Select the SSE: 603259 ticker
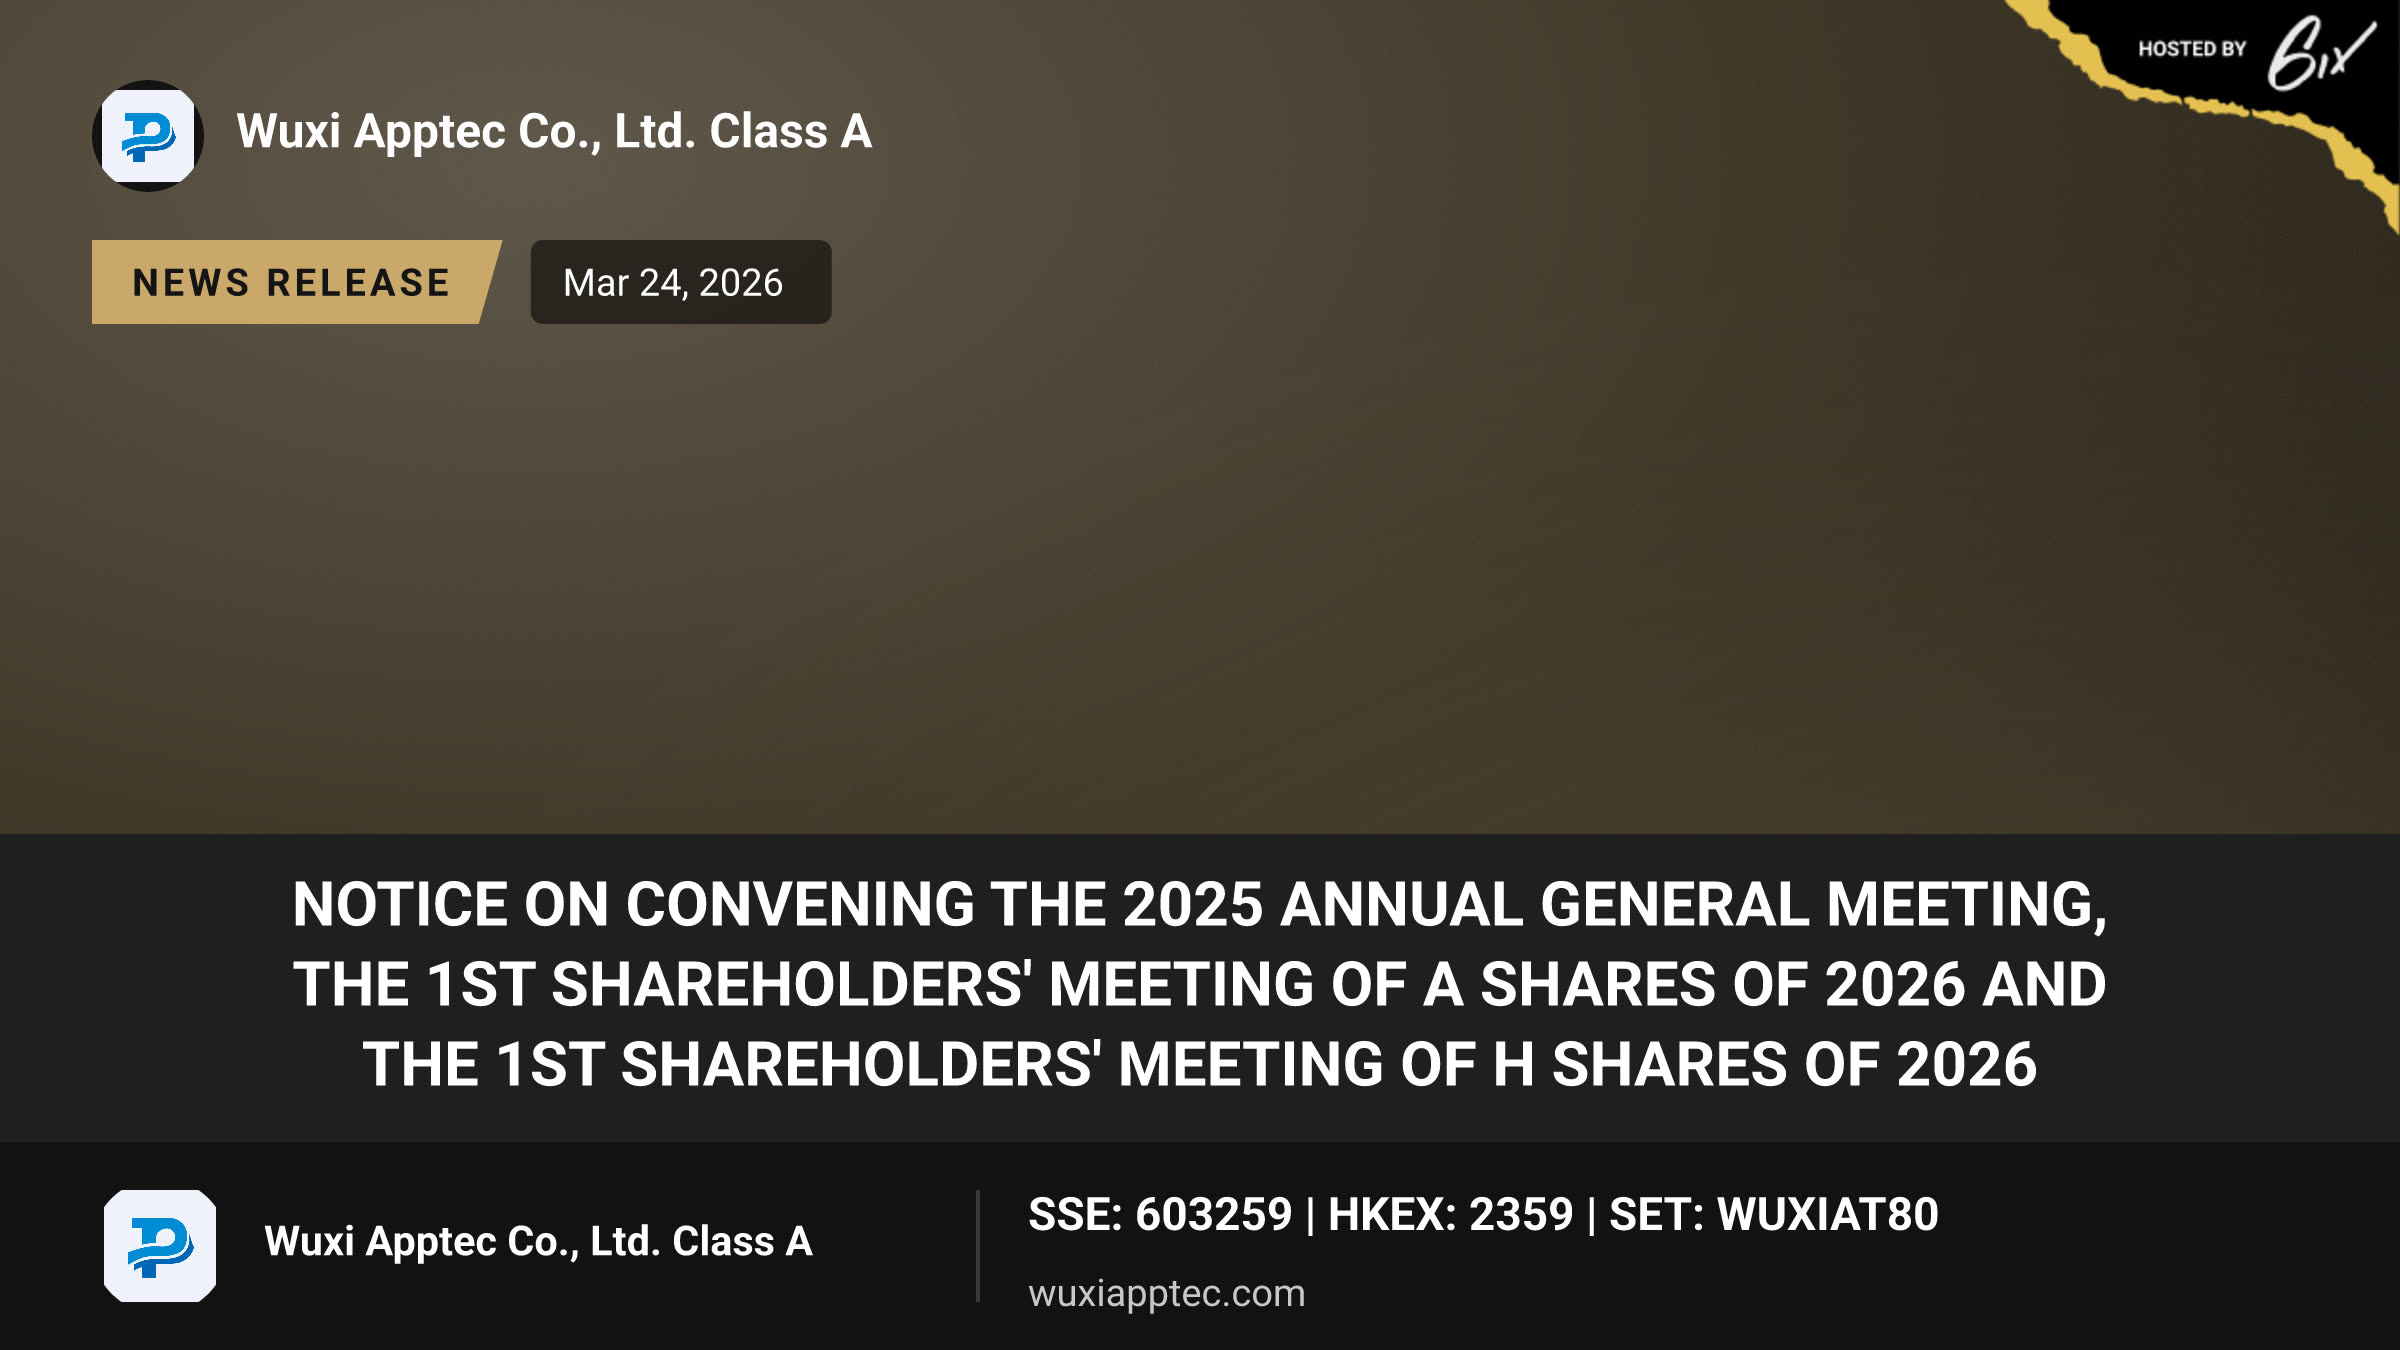The width and height of the screenshot is (2400, 1350). tap(1160, 1215)
